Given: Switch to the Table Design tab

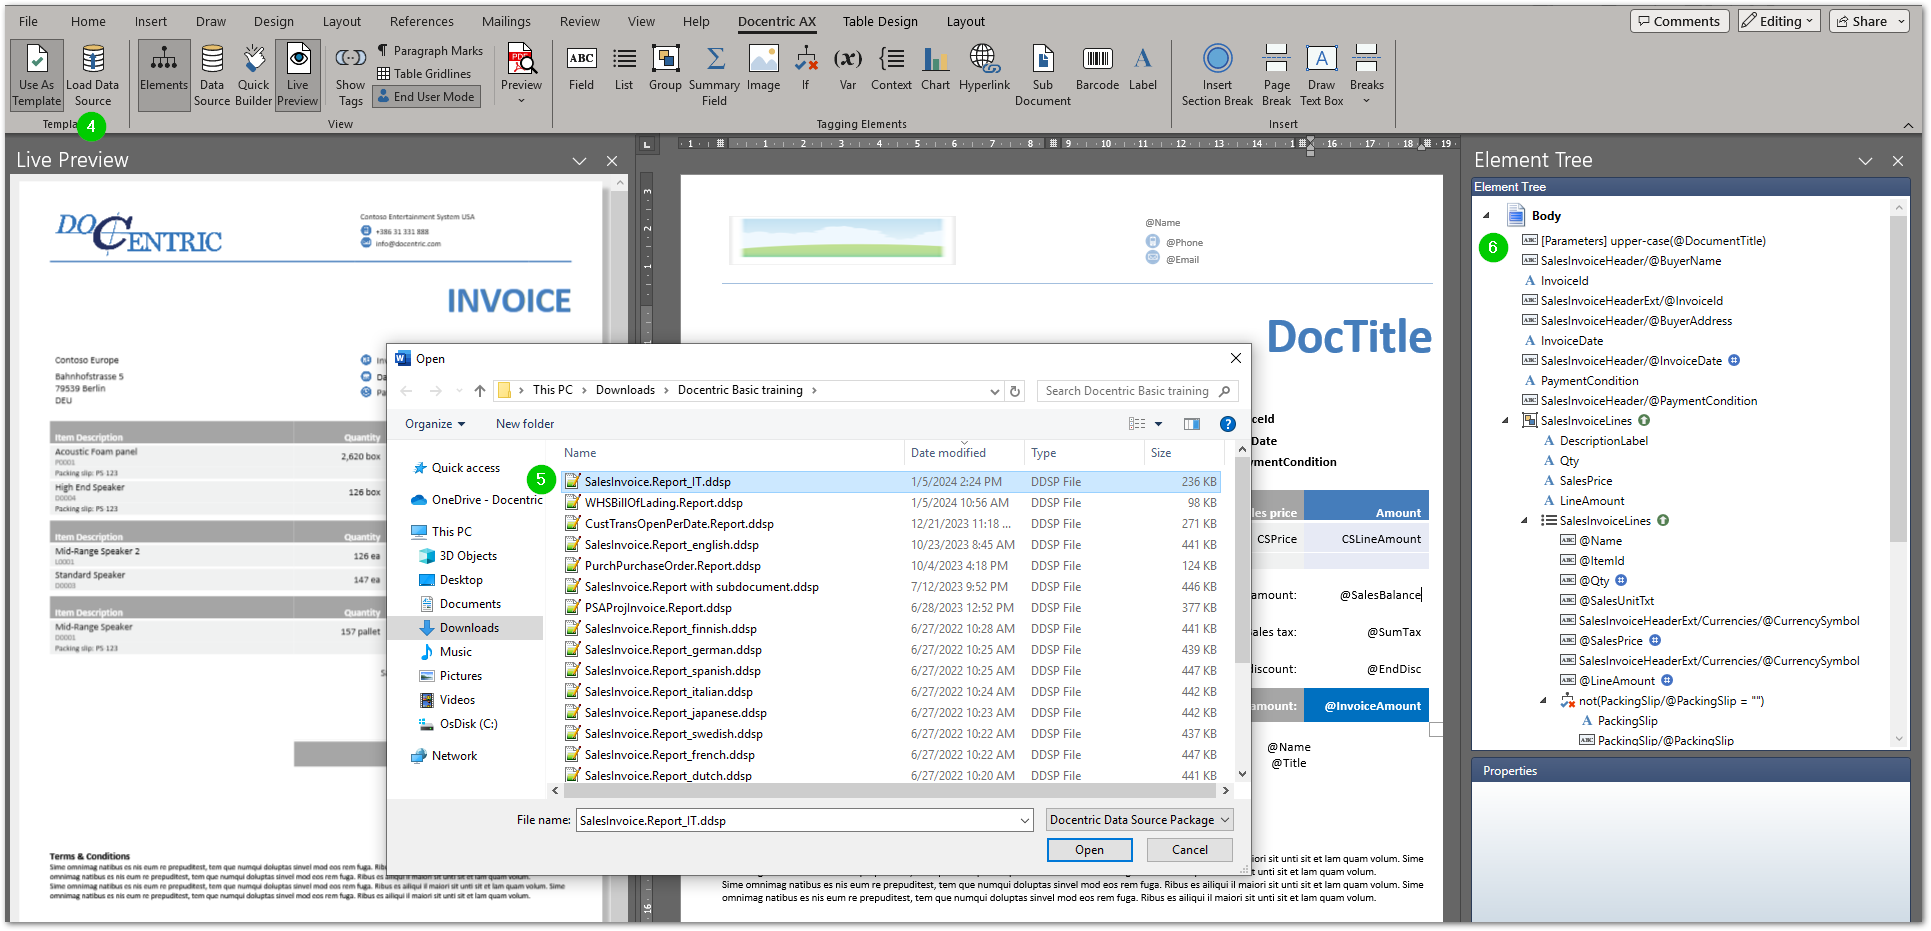Looking at the screenshot, I should click(x=880, y=21).
